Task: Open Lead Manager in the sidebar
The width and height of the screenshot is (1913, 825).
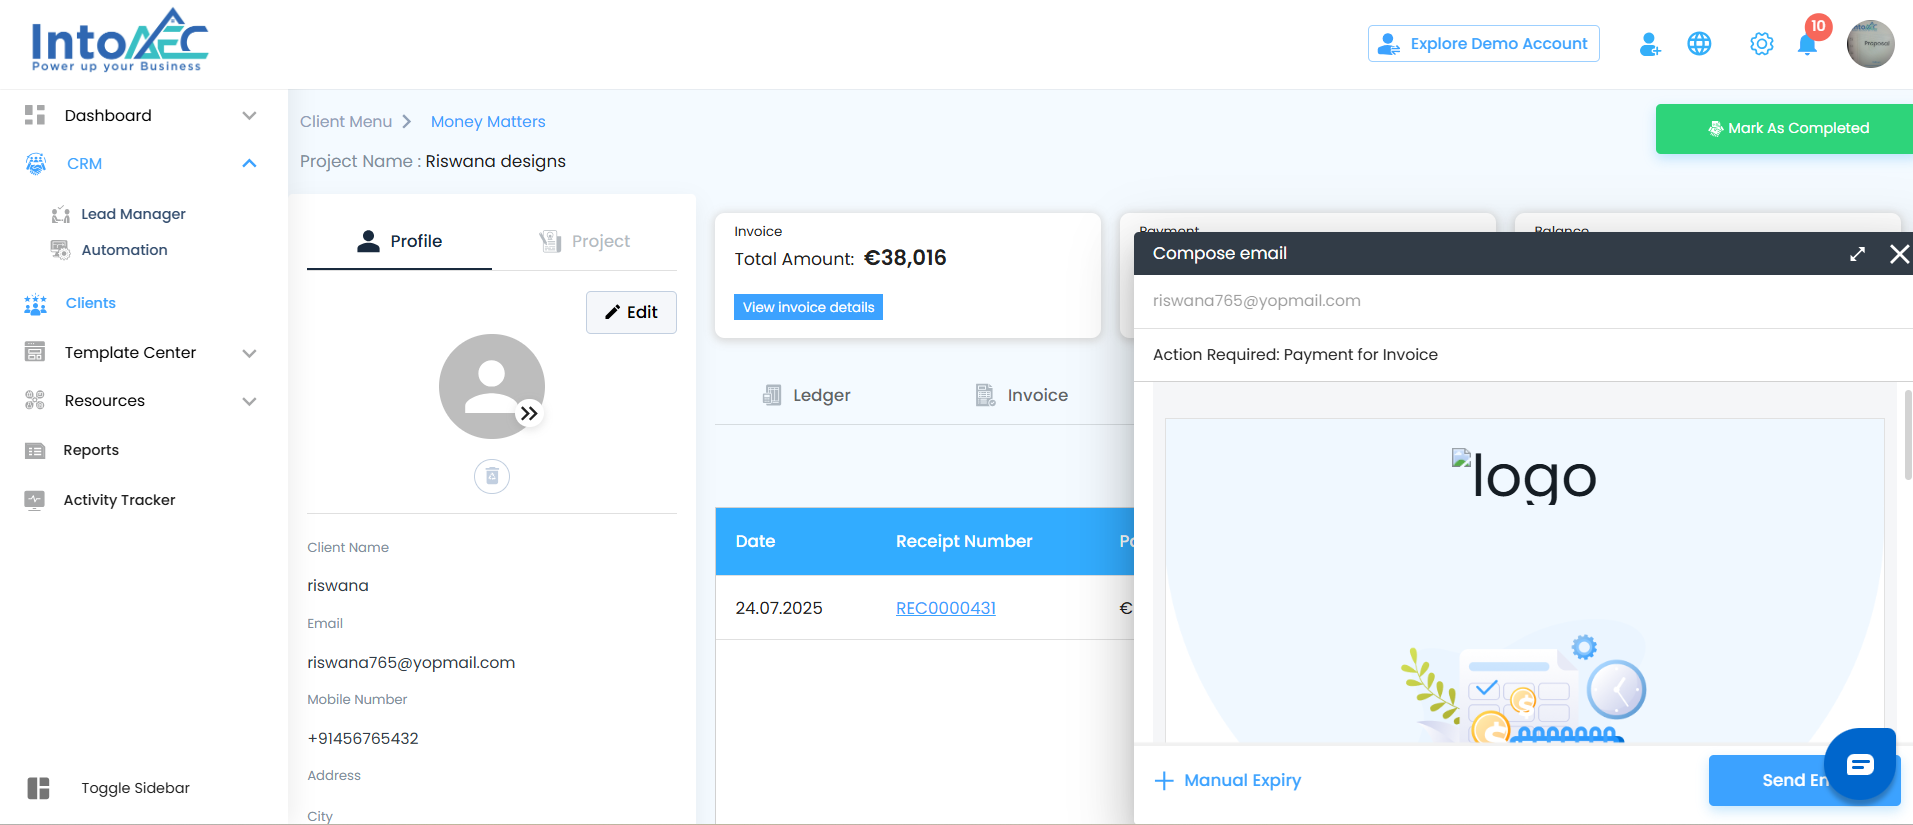Action: tap(133, 214)
